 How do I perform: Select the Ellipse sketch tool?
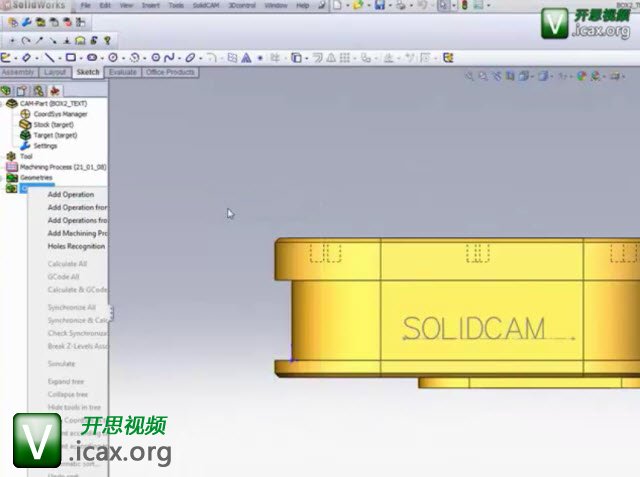pos(190,58)
